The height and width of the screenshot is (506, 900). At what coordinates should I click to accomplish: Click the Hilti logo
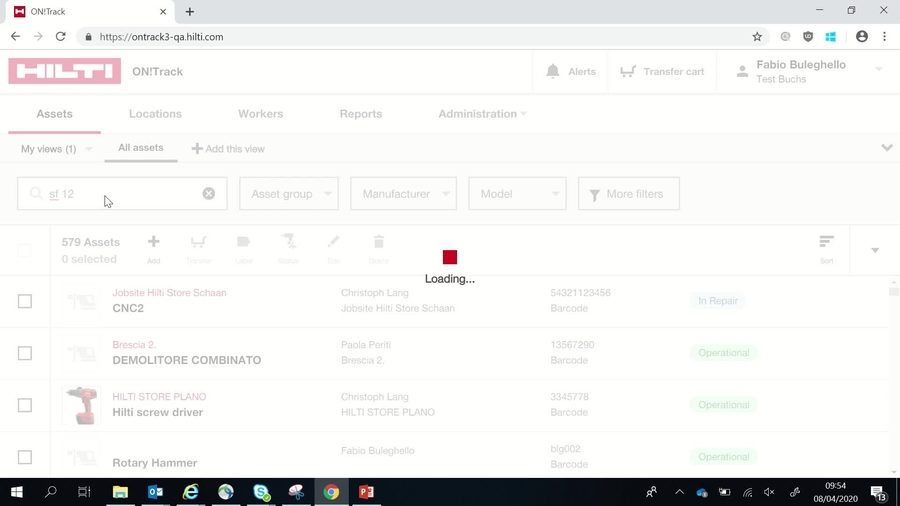(x=64, y=71)
